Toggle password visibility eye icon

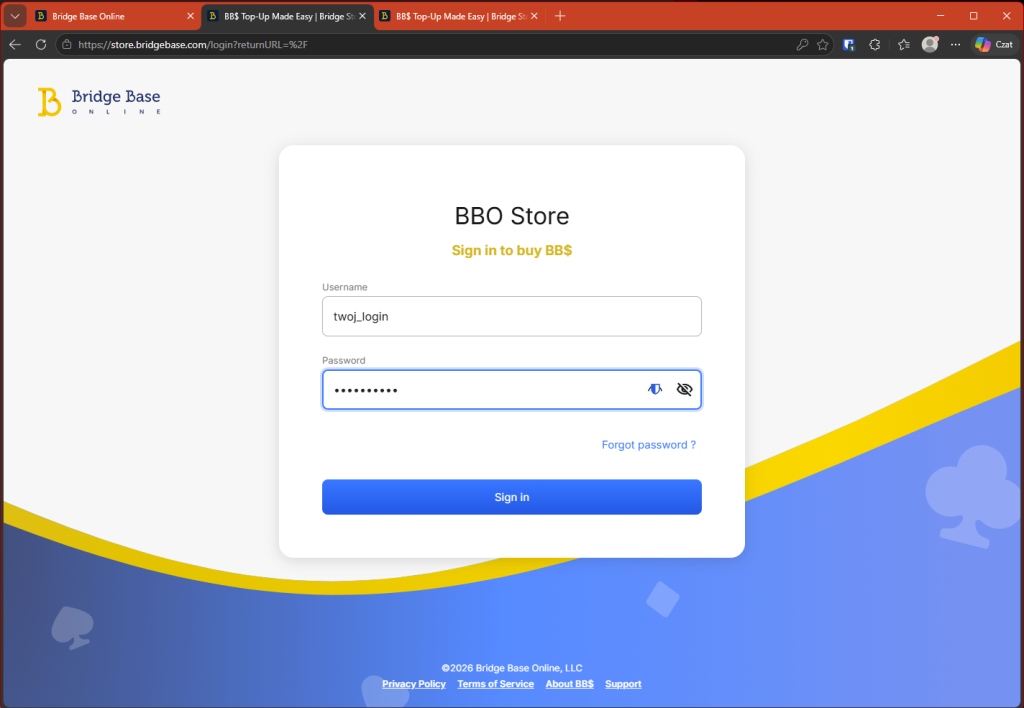(x=684, y=390)
